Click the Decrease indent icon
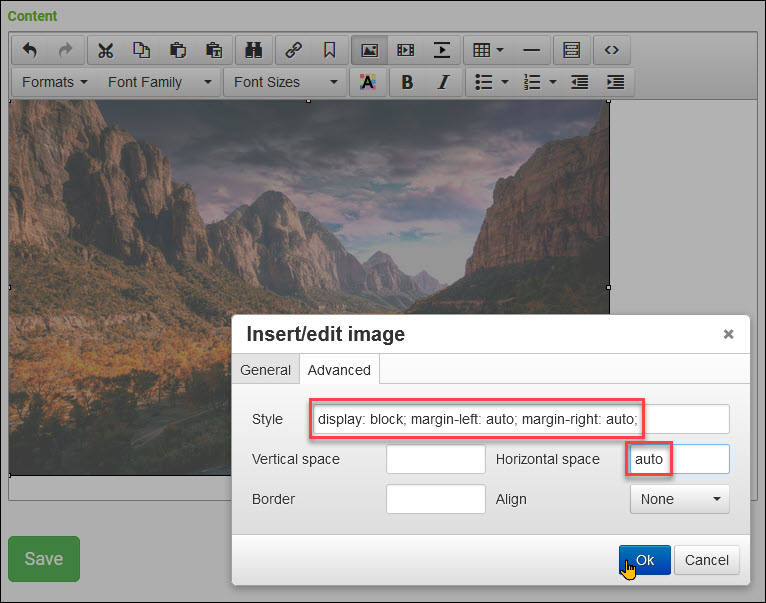Viewport: 766px width, 603px height. click(580, 82)
